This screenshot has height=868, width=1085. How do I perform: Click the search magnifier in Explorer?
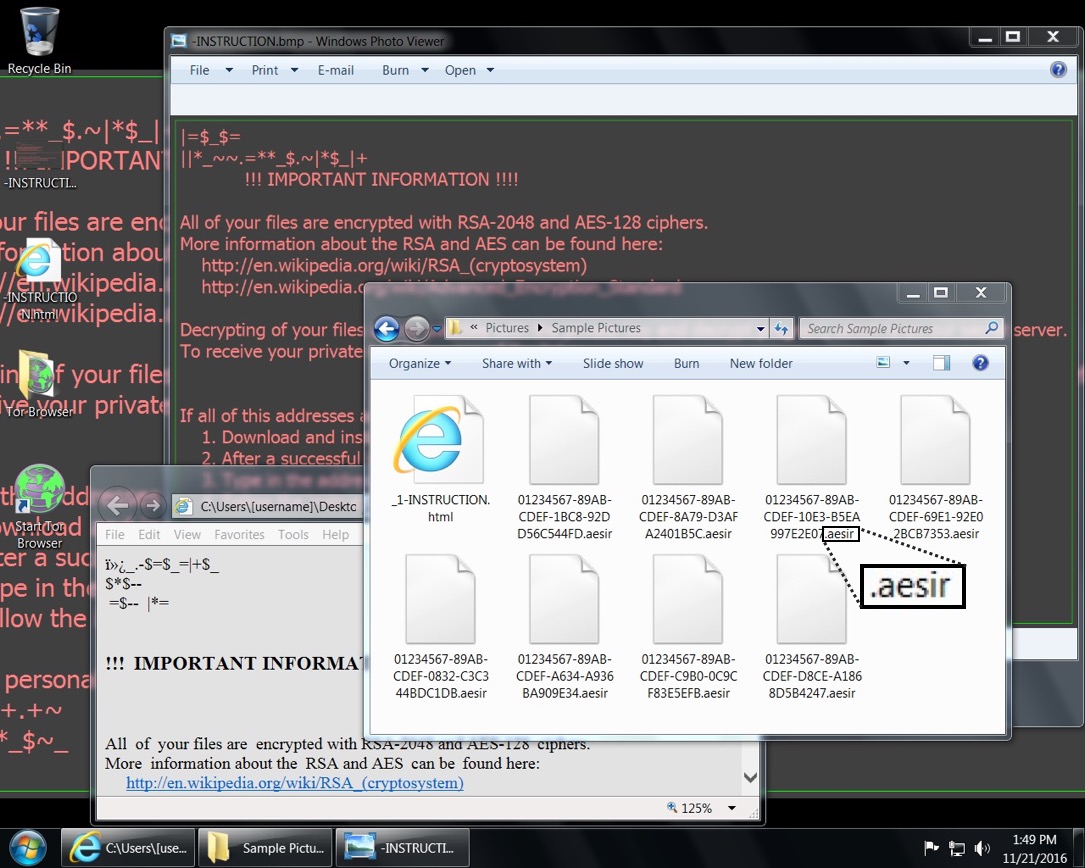click(x=992, y=328)
